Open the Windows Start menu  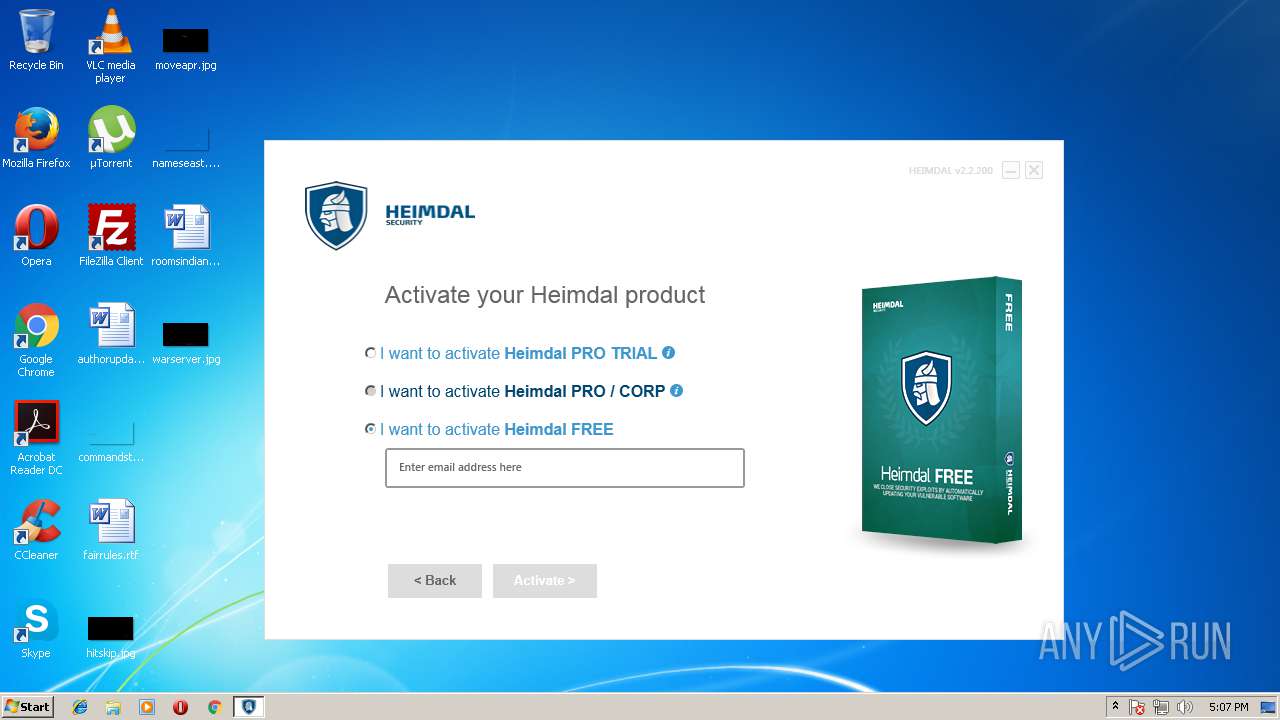[x=28, y=706]
